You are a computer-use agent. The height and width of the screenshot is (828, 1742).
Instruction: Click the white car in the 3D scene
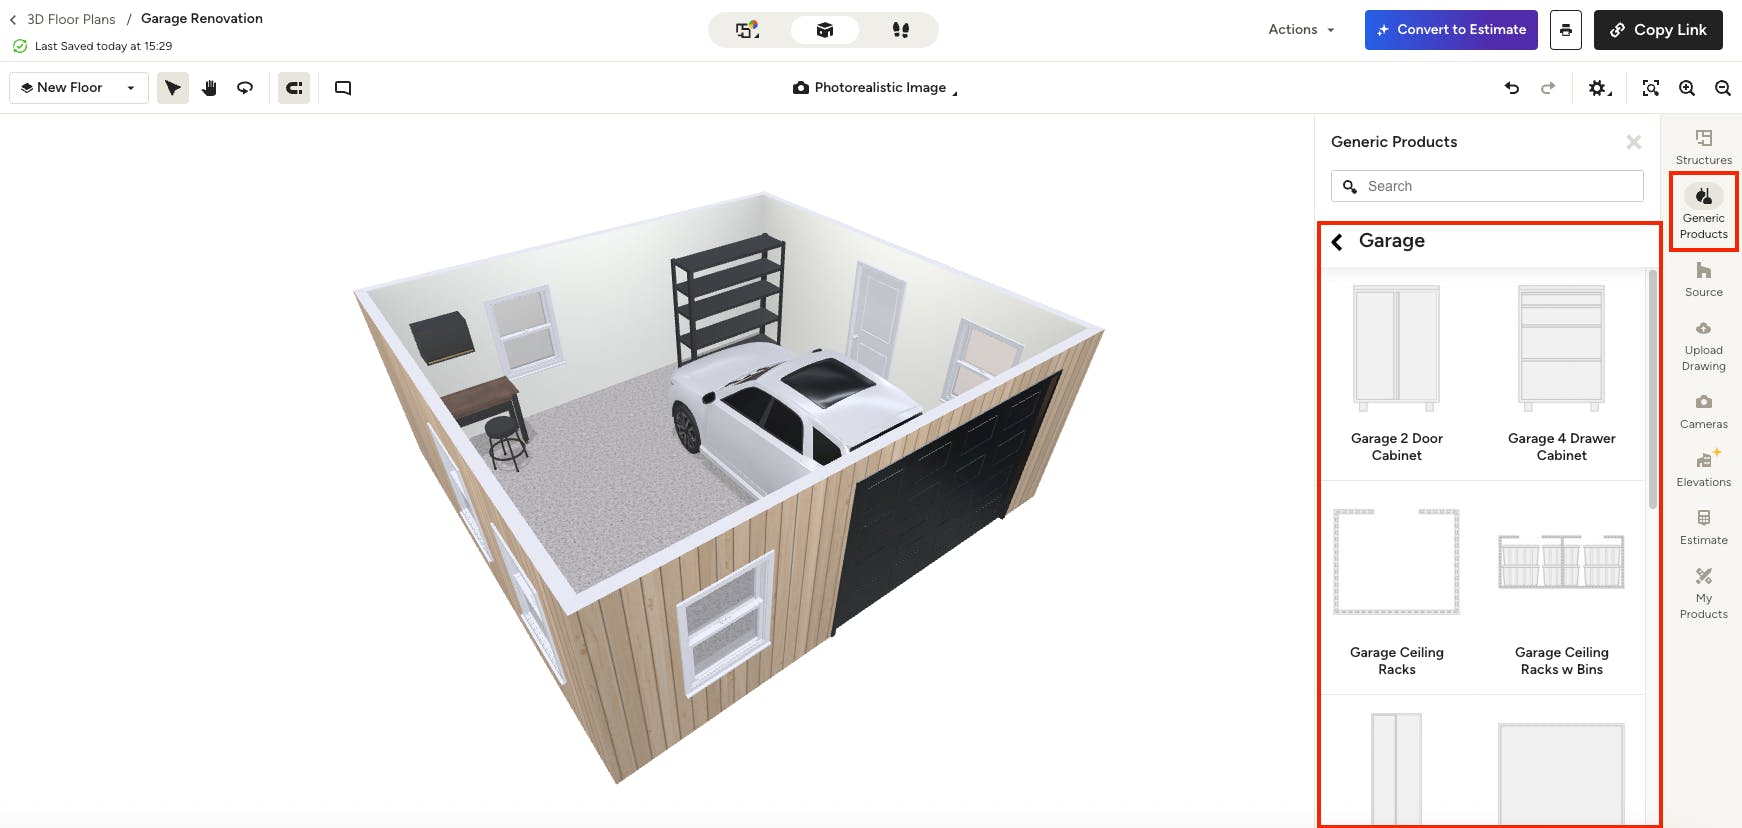tap(790, 405)
